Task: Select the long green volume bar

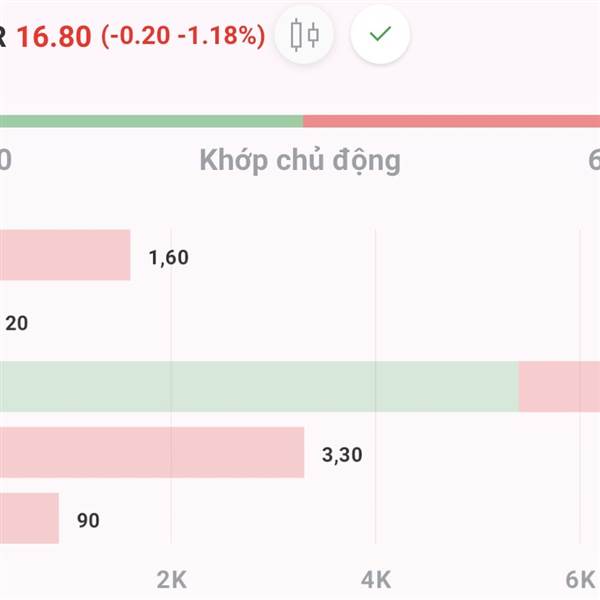Action: [259, 386]
